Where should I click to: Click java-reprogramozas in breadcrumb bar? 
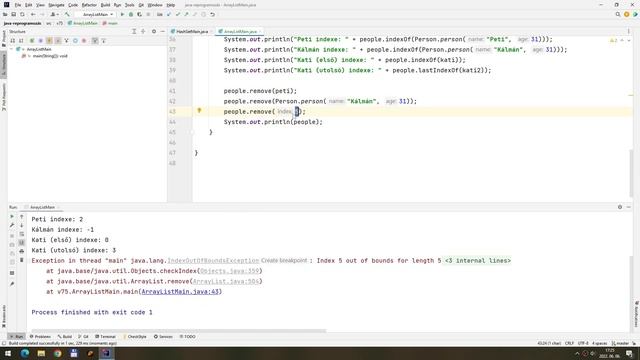(x=22, y=23)
